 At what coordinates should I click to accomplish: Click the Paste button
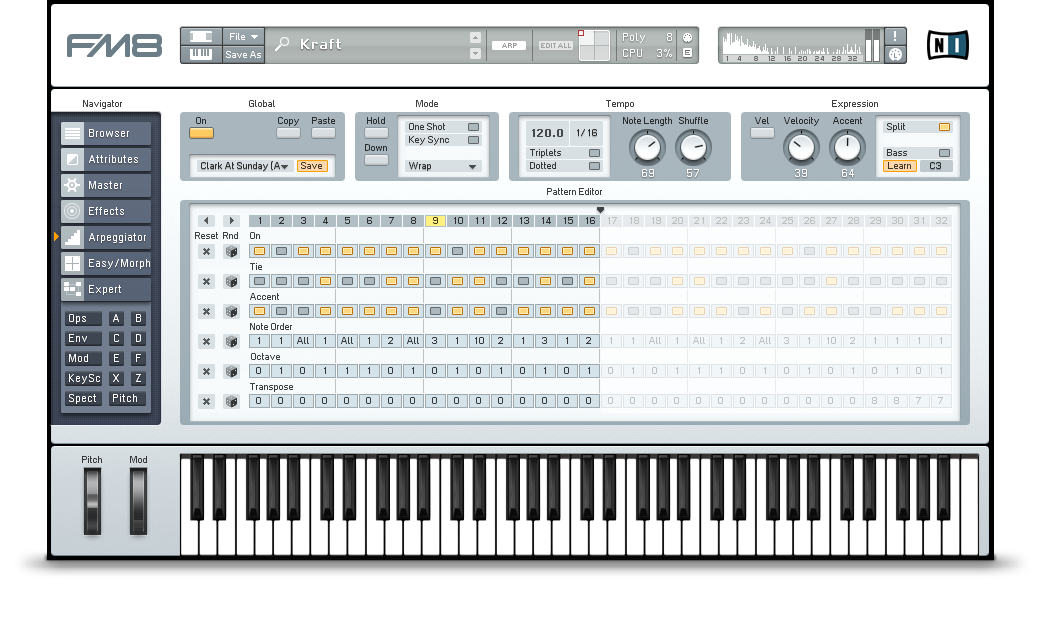323,133
